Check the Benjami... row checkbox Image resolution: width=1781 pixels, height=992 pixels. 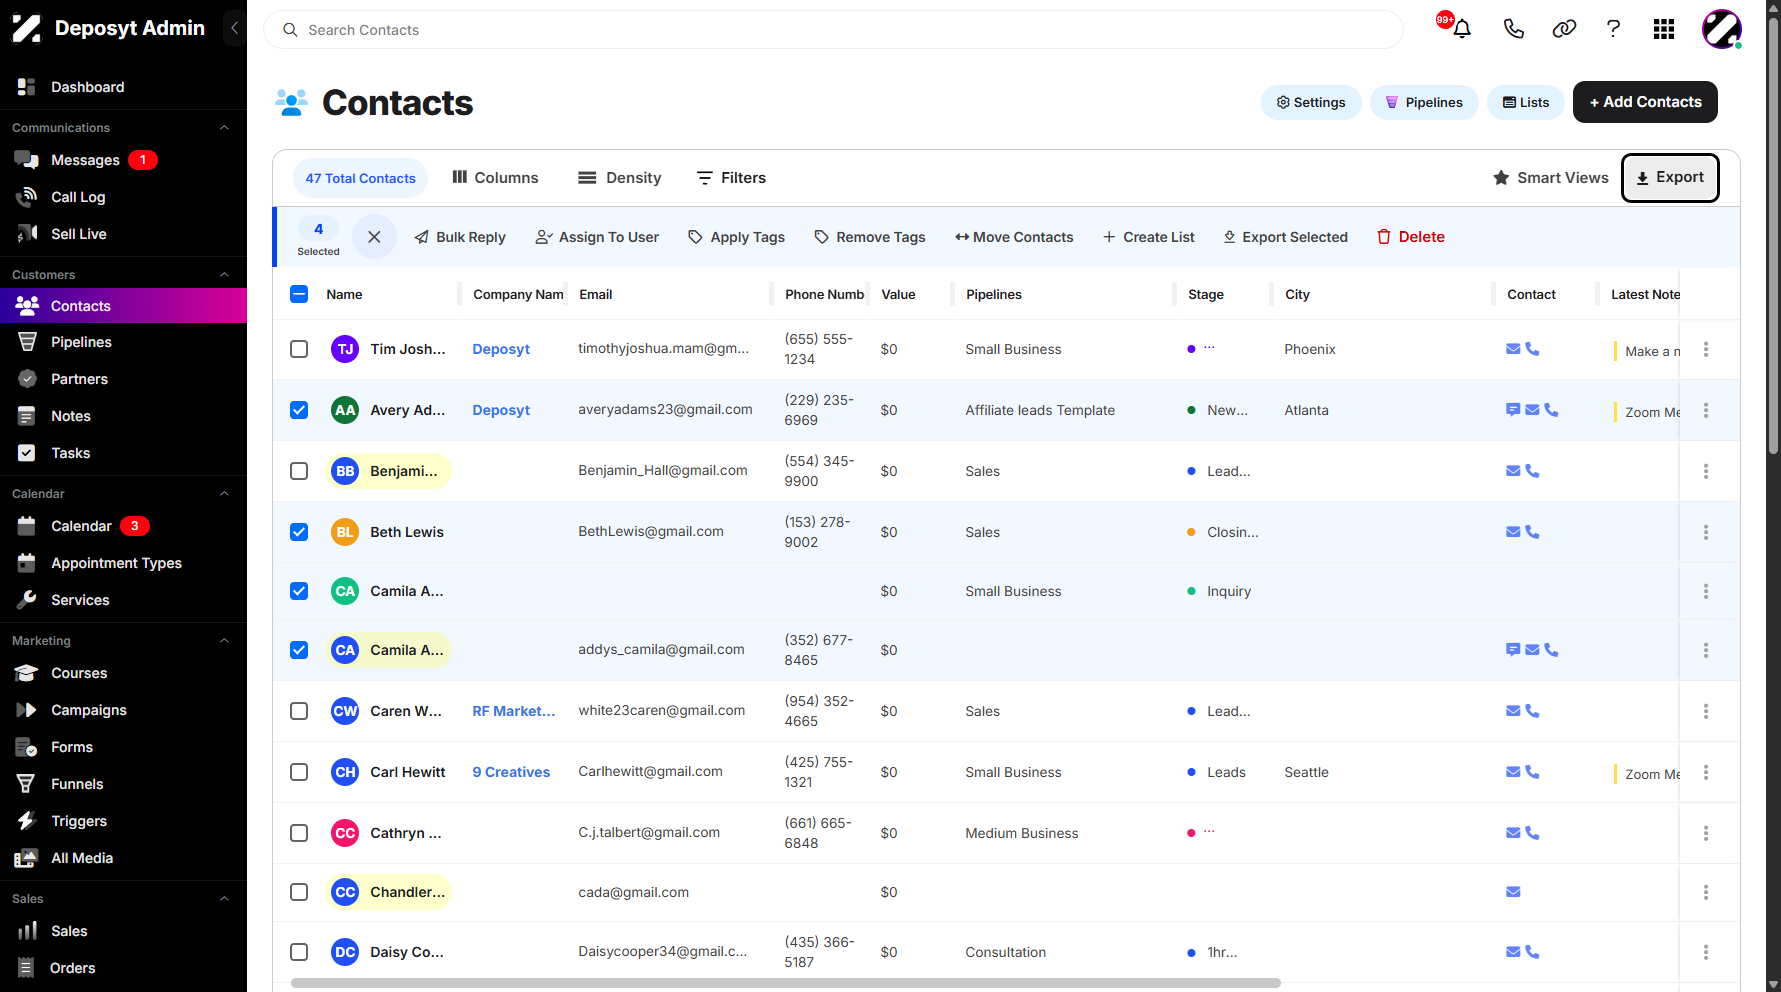(299, 471)
